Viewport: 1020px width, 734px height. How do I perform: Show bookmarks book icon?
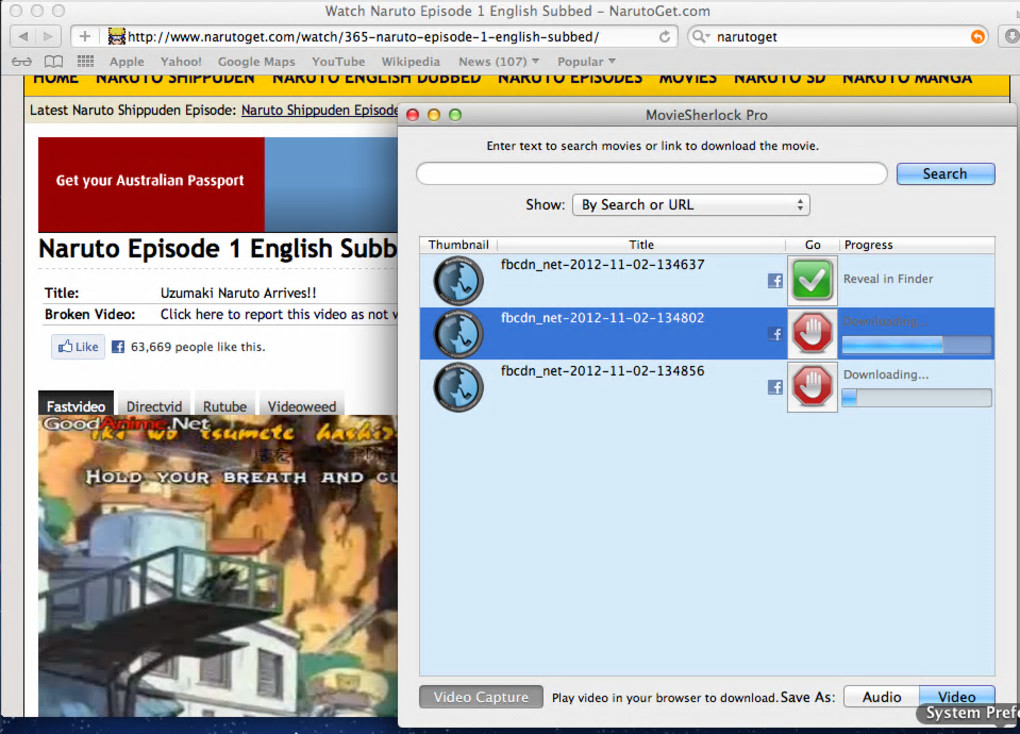pyautogui.click(x=53, y=61)
